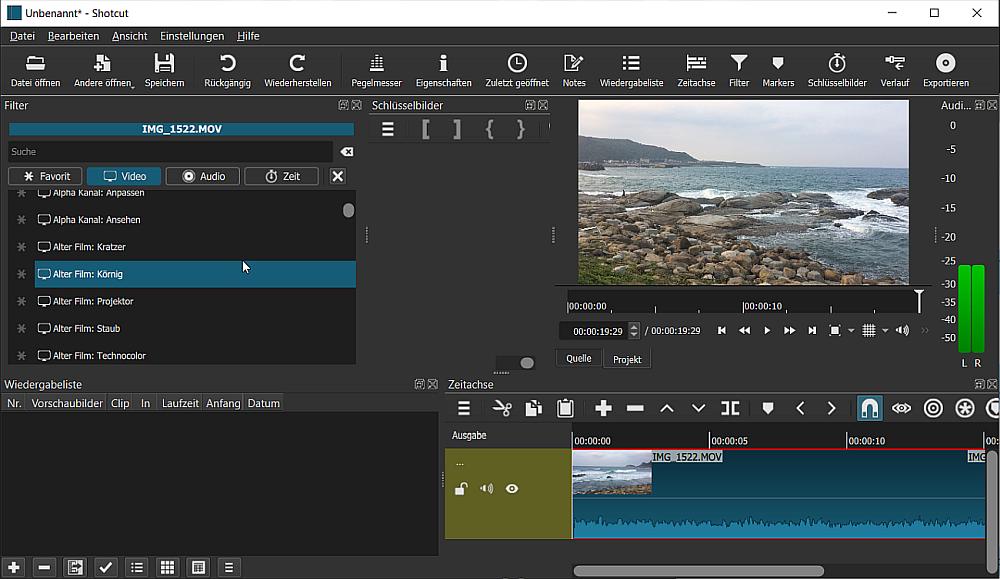Click the timeline horizontal scrollbar
The width and height of the screenshot is (1000, 579).
(x=698, y=571)
